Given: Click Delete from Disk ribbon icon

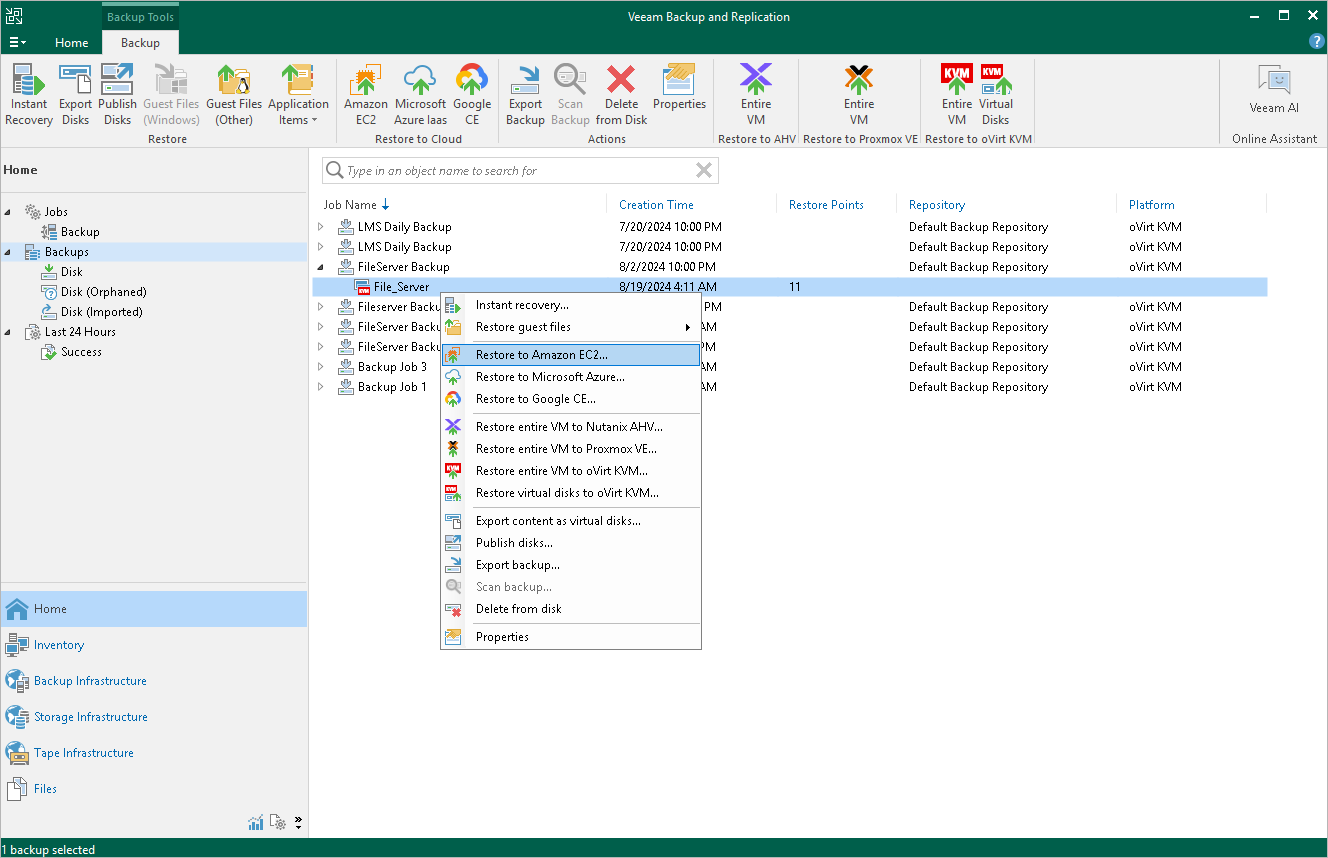Looking at the screenshot, I should click(622, 95).
